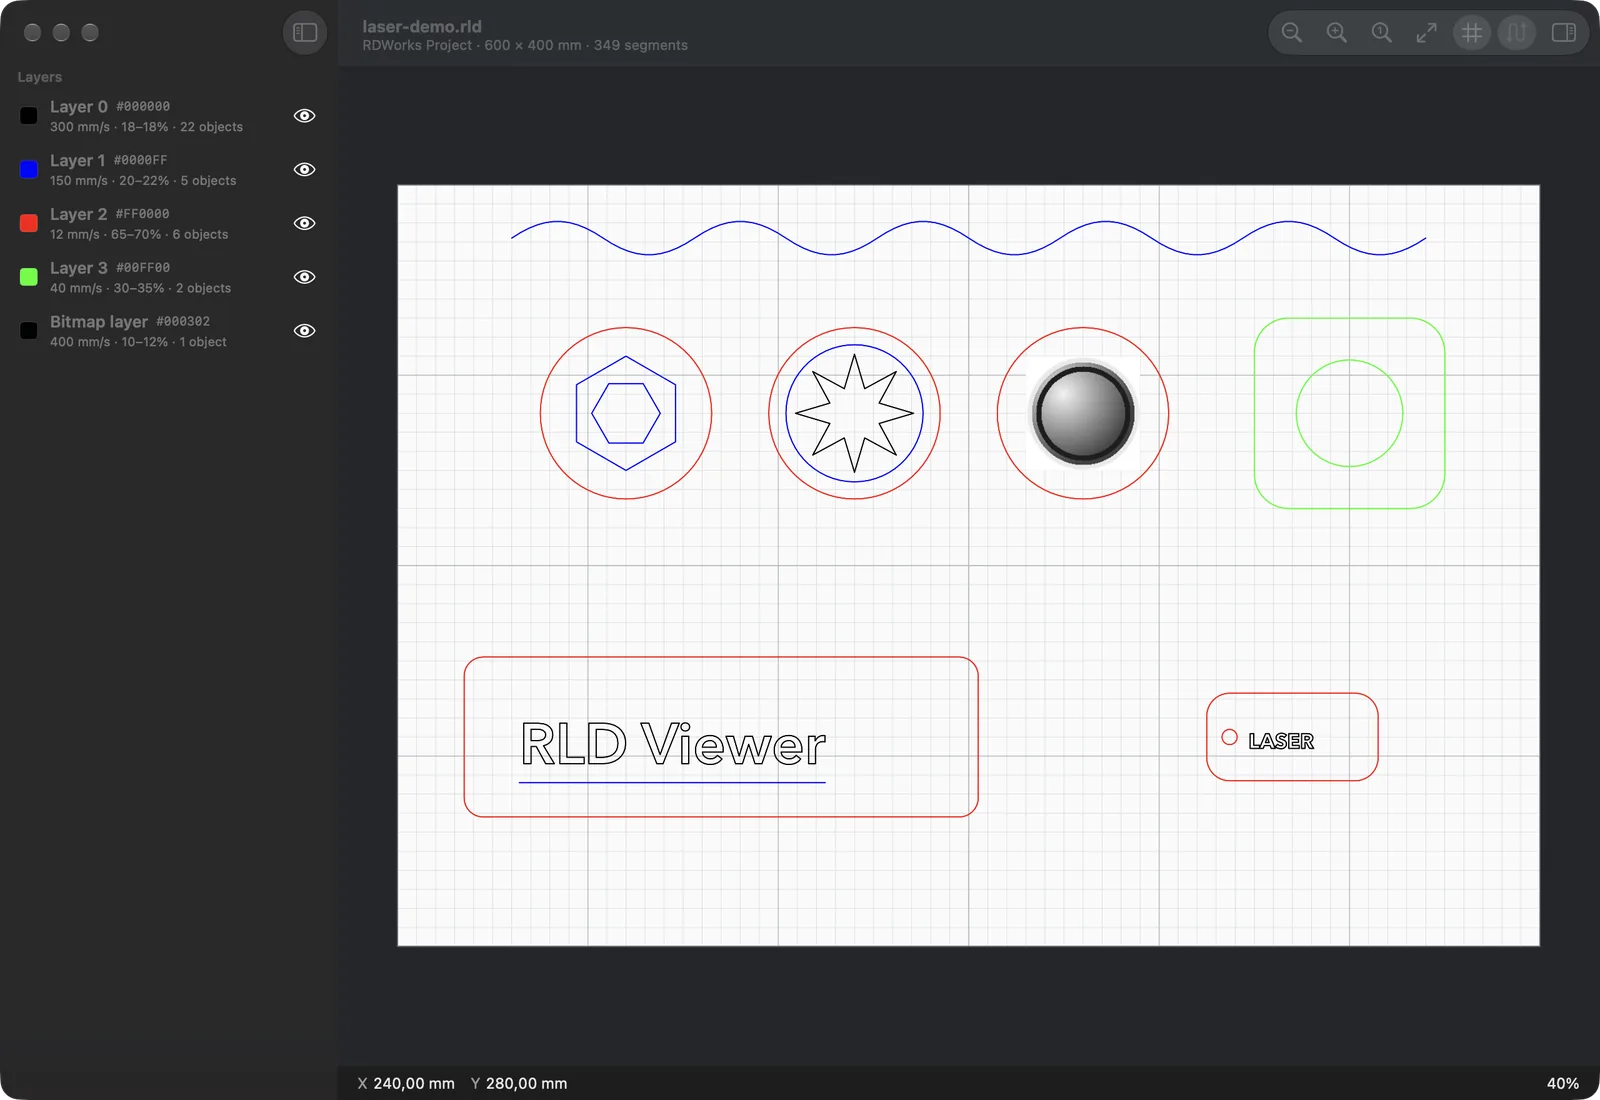Screen dimensions: 1600x1100
Task: Click Bitmap layer color swatch
Action: tap(29, 331)
